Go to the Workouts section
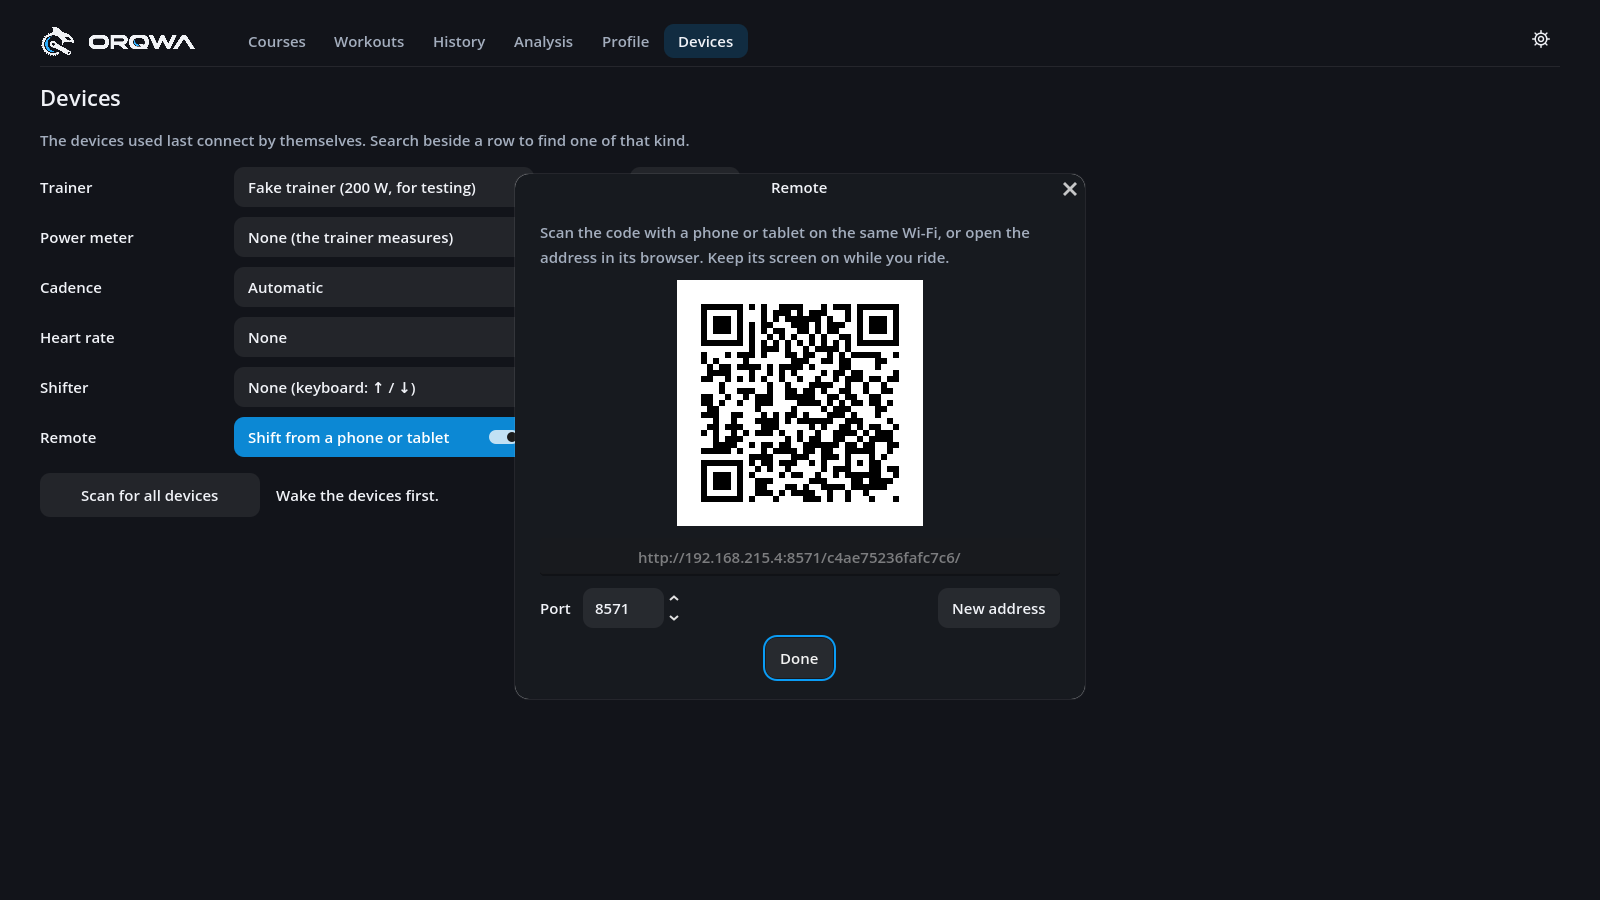1600x900 pixels. point(369,42)
